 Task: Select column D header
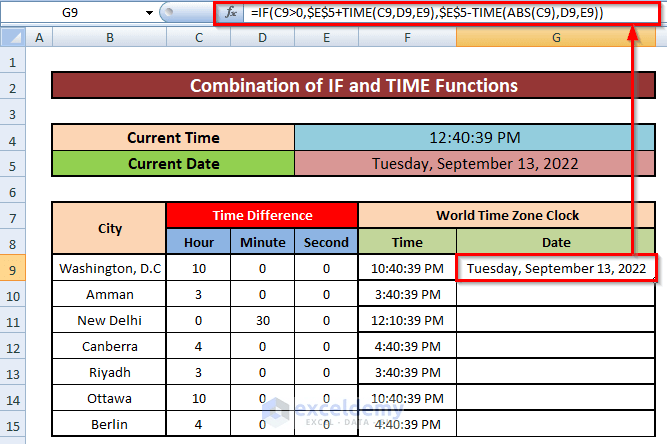coord(262,37)
